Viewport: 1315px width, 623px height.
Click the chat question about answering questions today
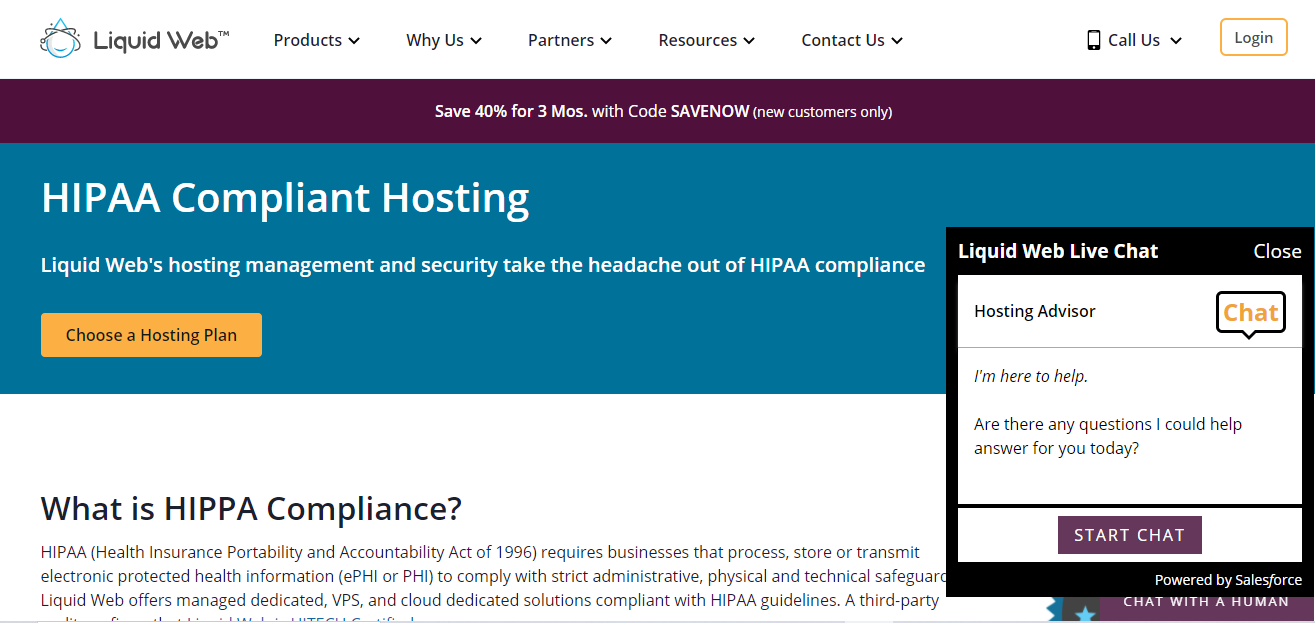1108,436
